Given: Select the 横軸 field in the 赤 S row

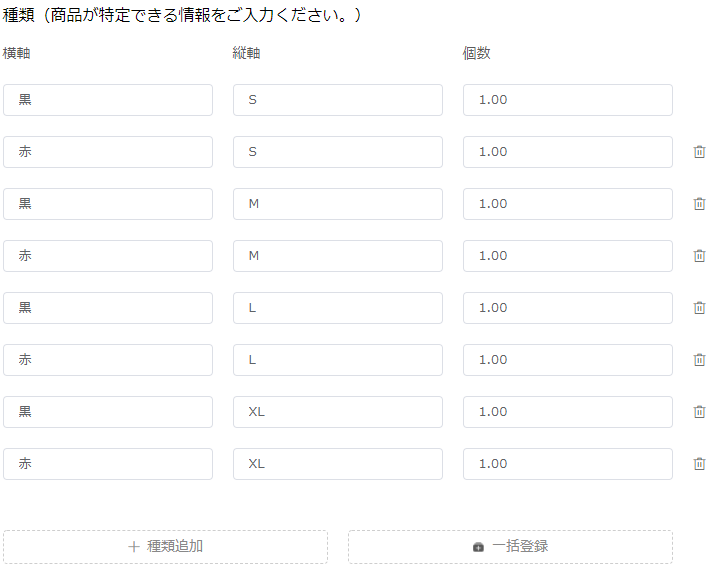Looking at the screenshot, I should [108, 152].
